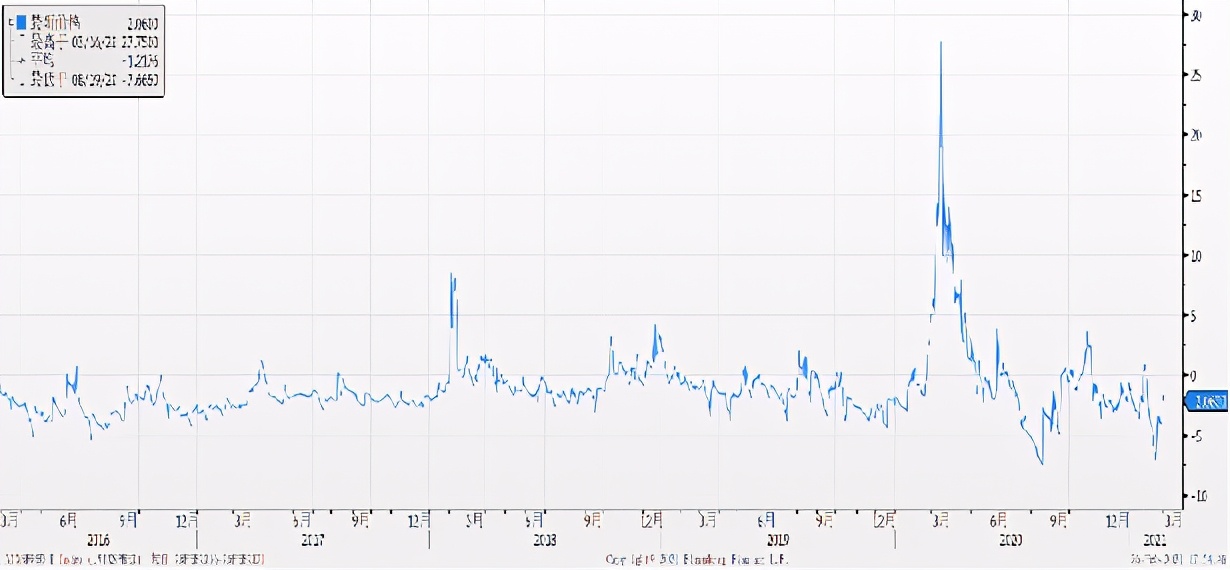
Task: Click the 30 label on the y-axis
Action: point(1195,16)
